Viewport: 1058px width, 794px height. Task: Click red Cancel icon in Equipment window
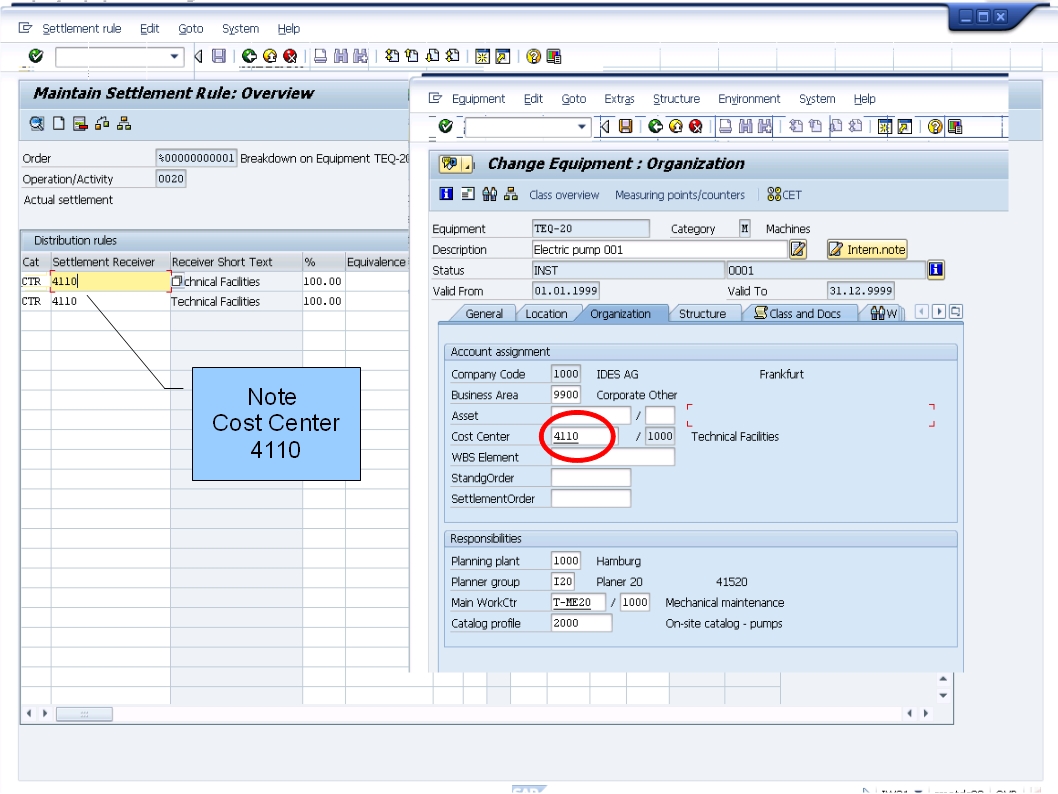point(696,126)
